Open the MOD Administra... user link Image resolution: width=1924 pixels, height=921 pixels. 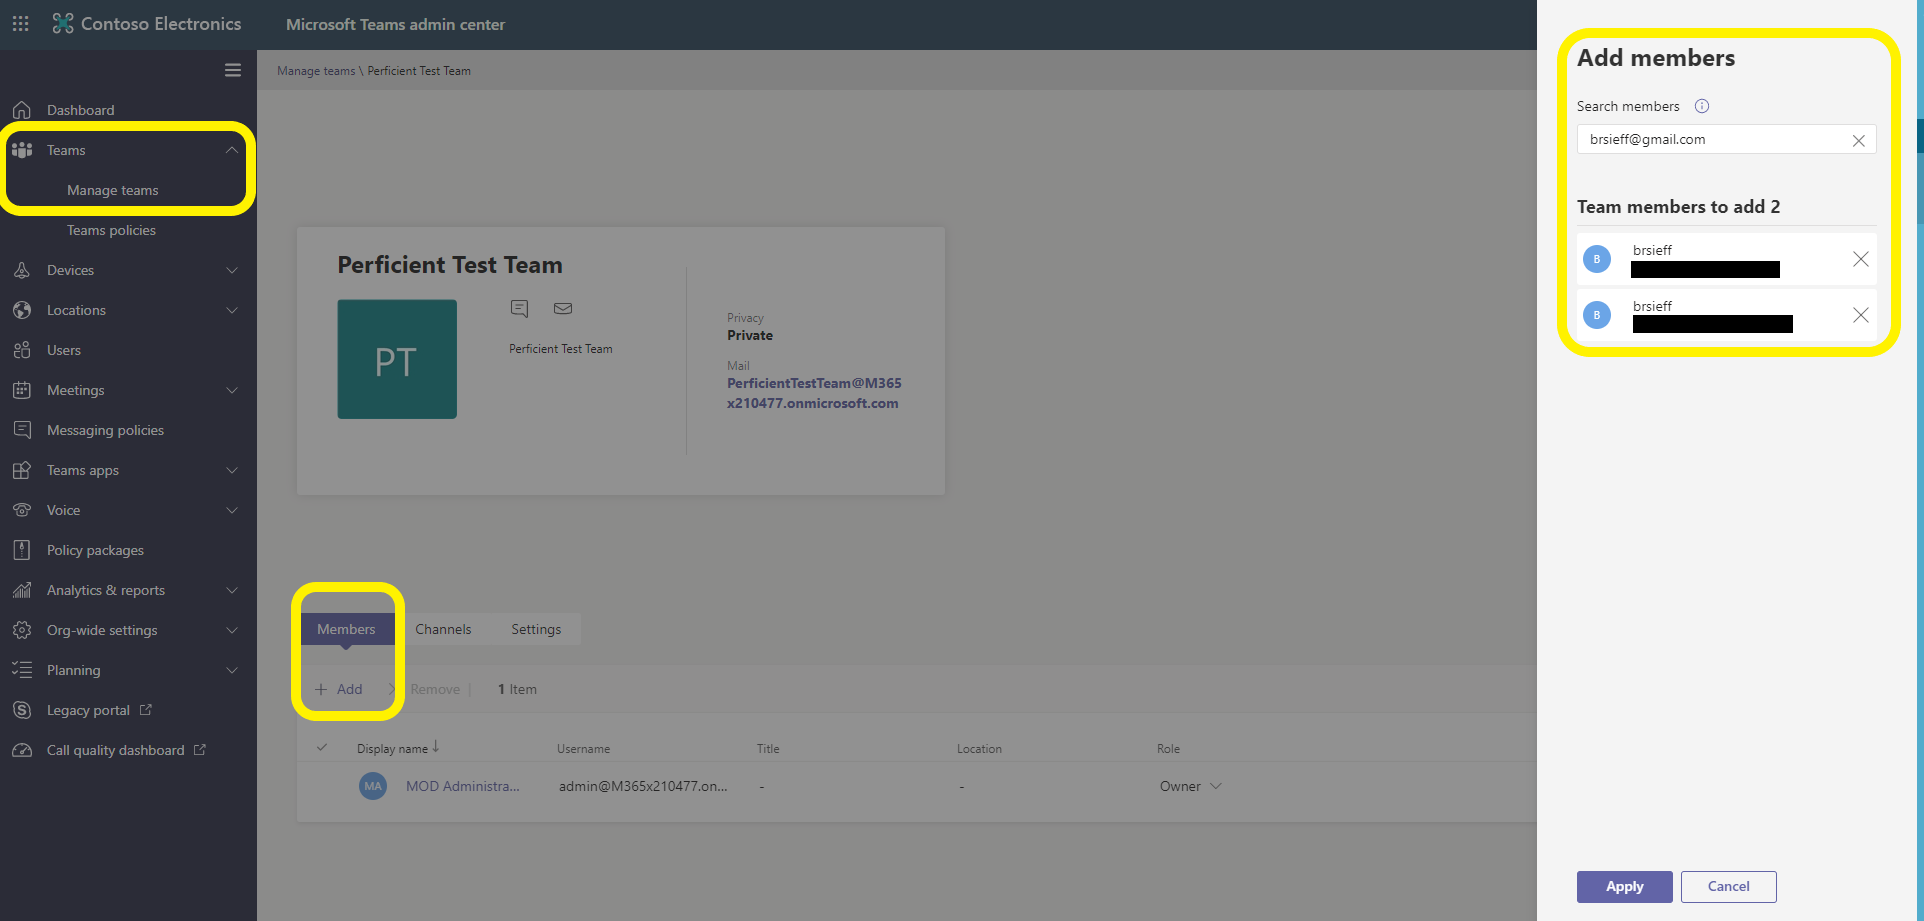(x=462, y=786)
